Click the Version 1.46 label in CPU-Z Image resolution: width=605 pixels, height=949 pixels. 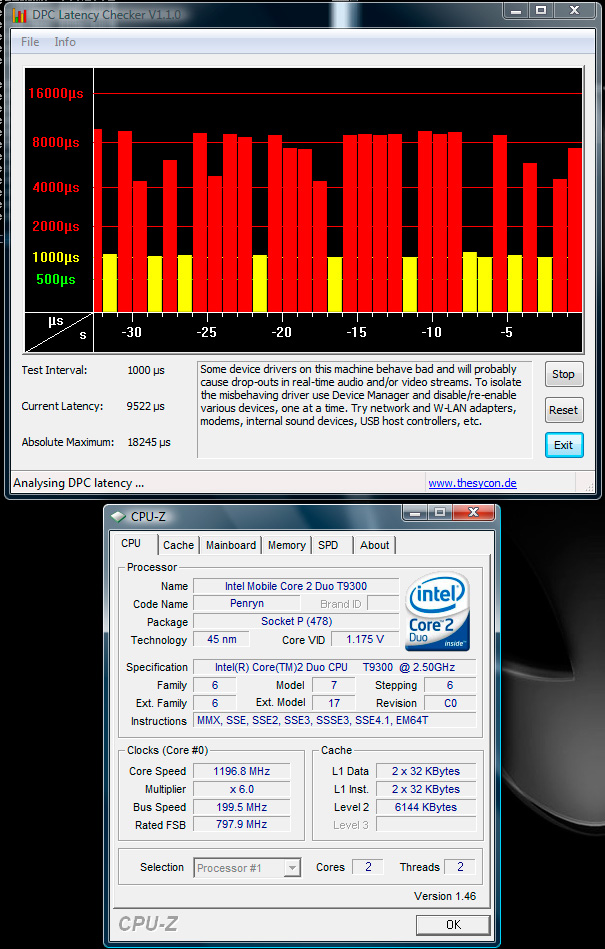pyautogui.click(x=445, y=896)
